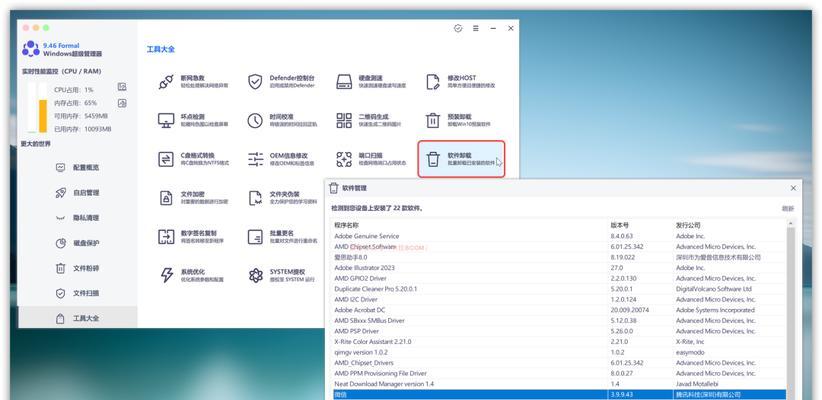Click the scroll-up arrow in software list
The image size is (822, 400).
coord(791,224)
